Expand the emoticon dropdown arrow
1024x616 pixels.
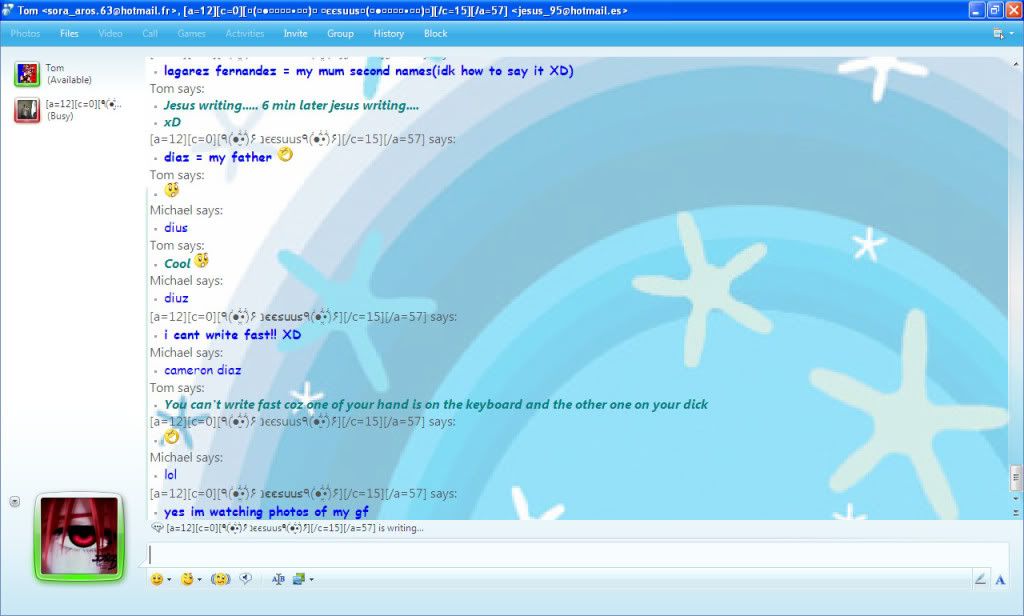(169, 578)
